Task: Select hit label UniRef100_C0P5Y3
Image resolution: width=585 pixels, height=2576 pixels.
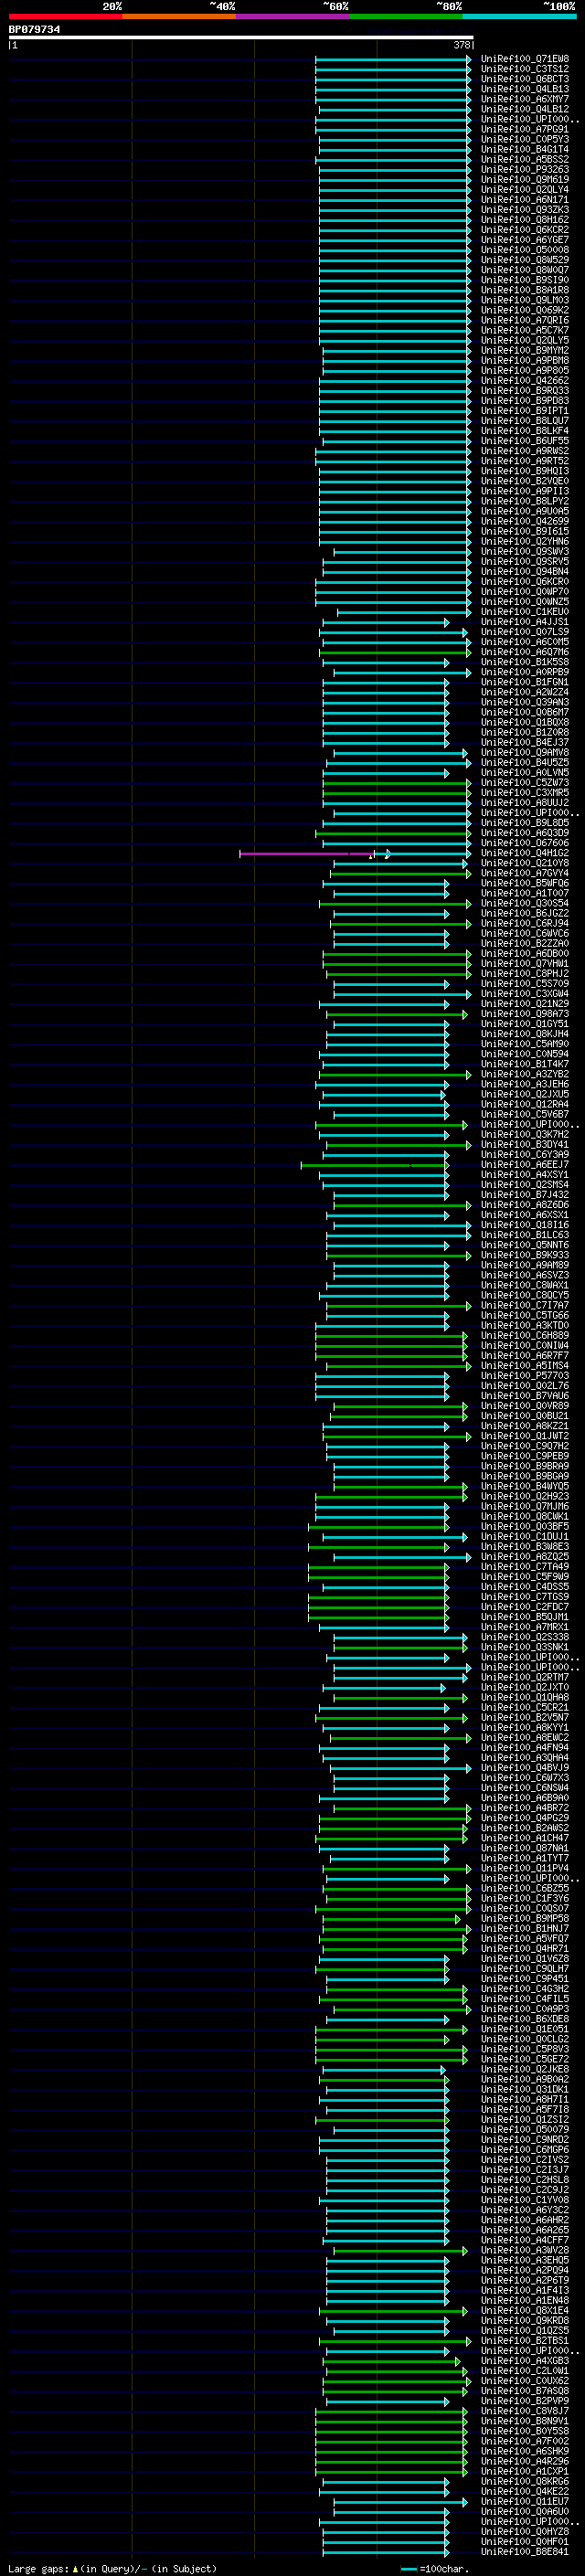Action: coord(525,139)
